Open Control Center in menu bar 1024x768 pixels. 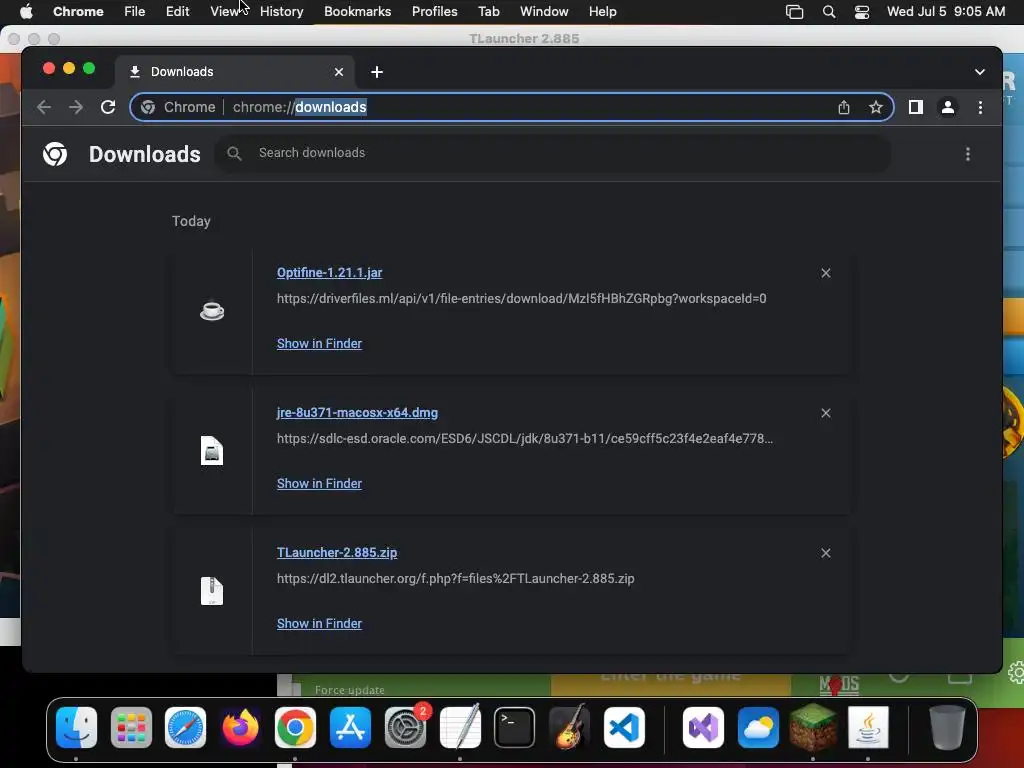(861, 12)
